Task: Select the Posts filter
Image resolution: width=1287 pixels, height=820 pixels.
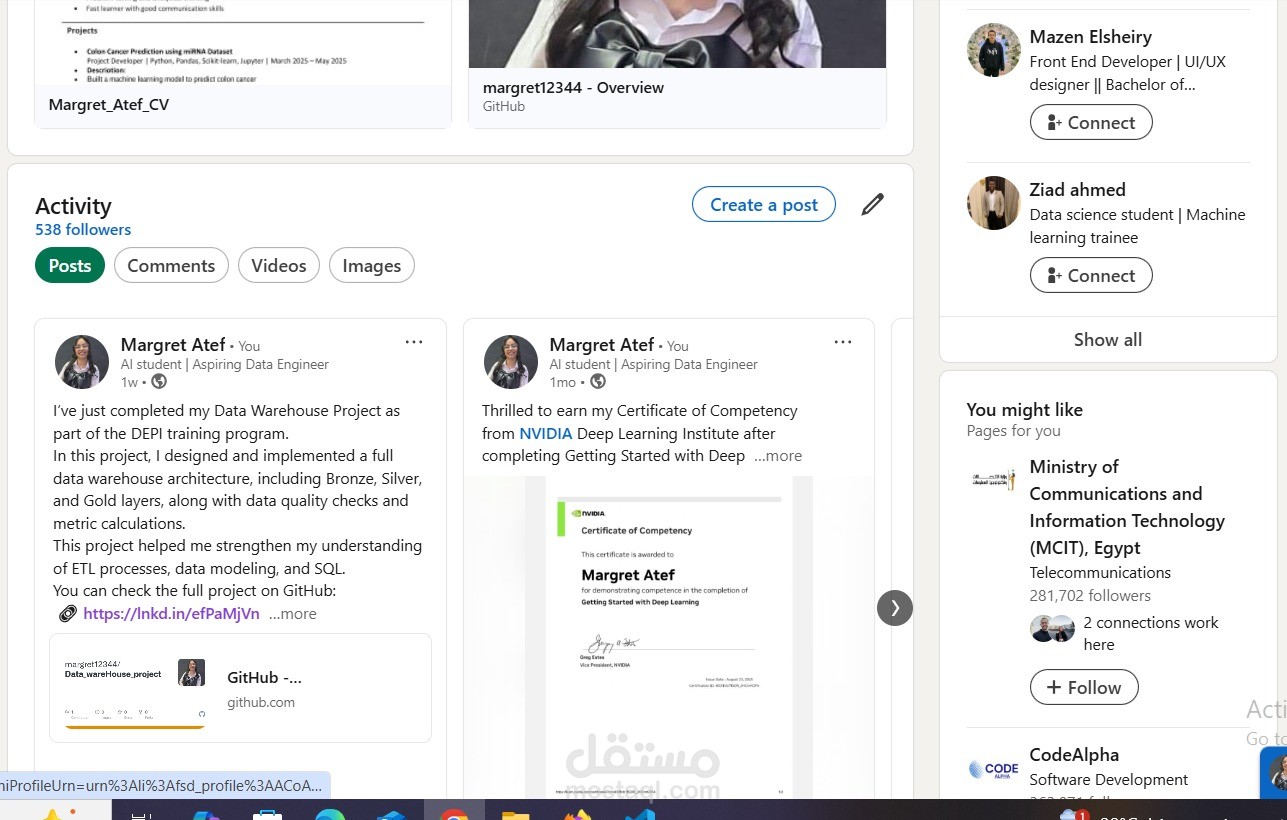Action: 70,265
